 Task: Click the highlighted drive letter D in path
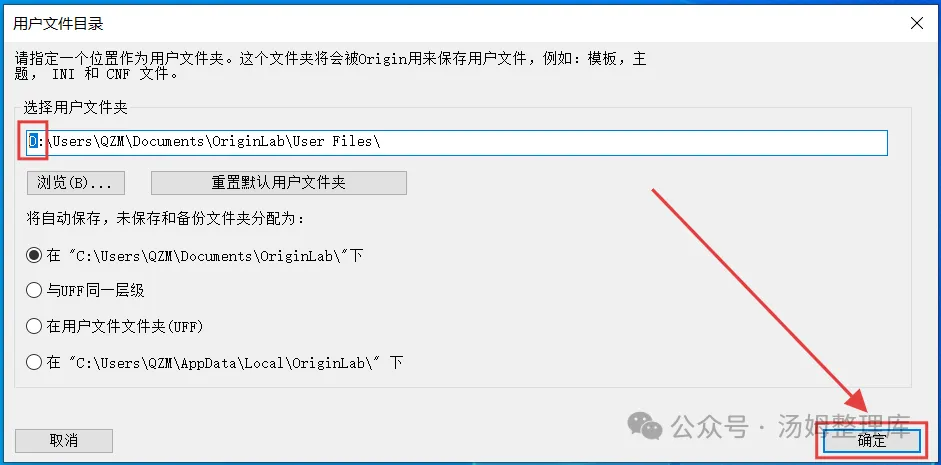(x=33, y=142)
